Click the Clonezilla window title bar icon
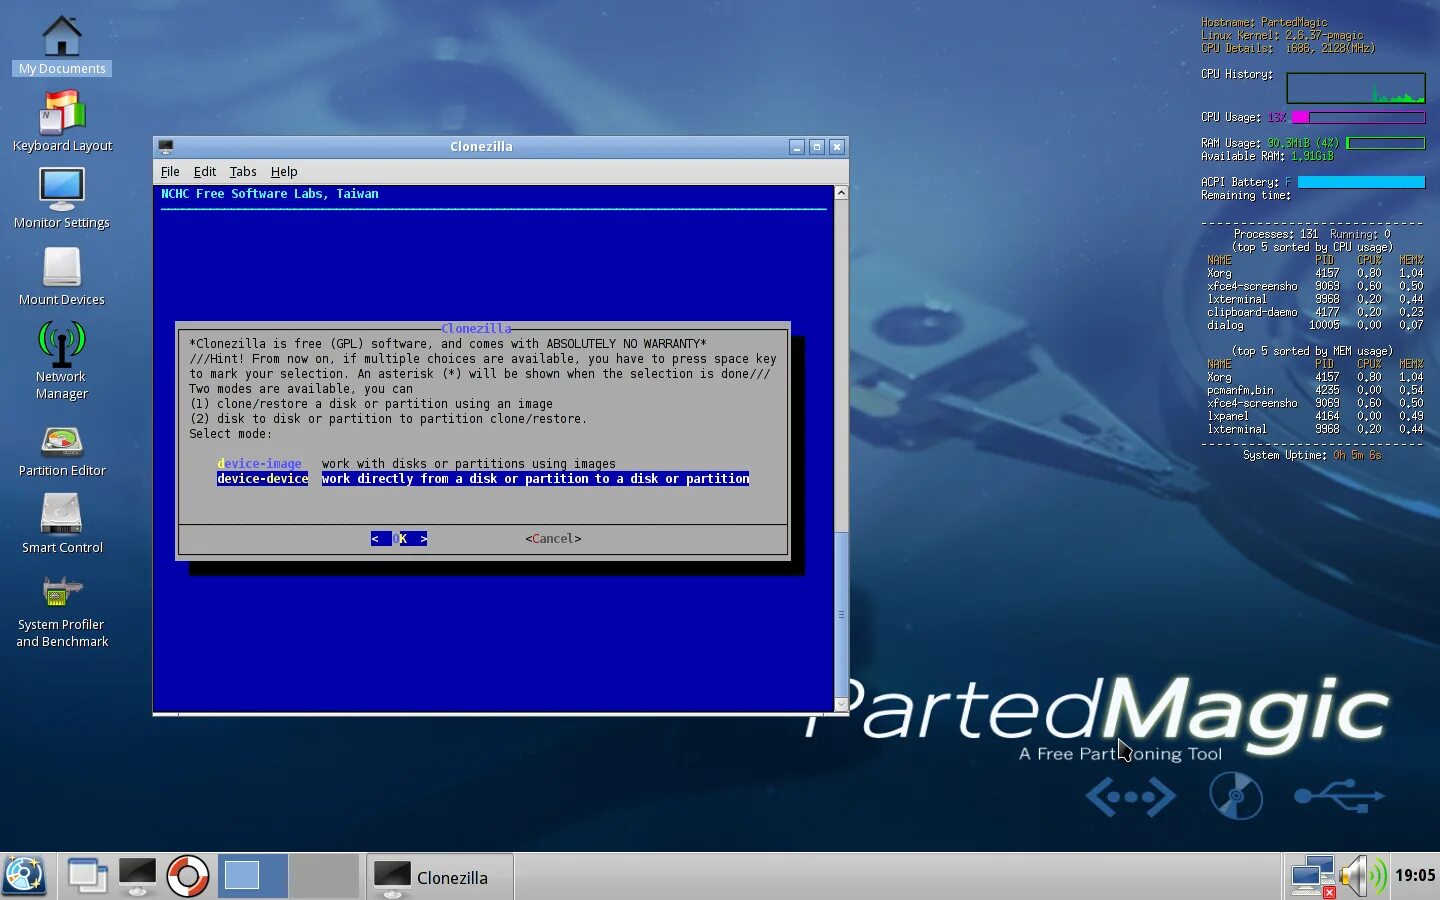The height and width of the screenshot is (900, 1440). [x=166, y=146]
